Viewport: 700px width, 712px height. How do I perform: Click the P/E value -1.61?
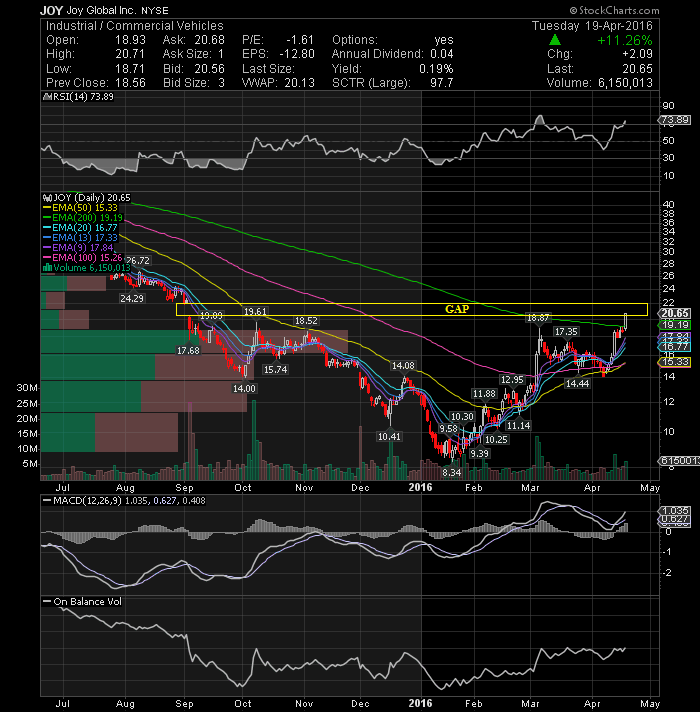point(300,40)
